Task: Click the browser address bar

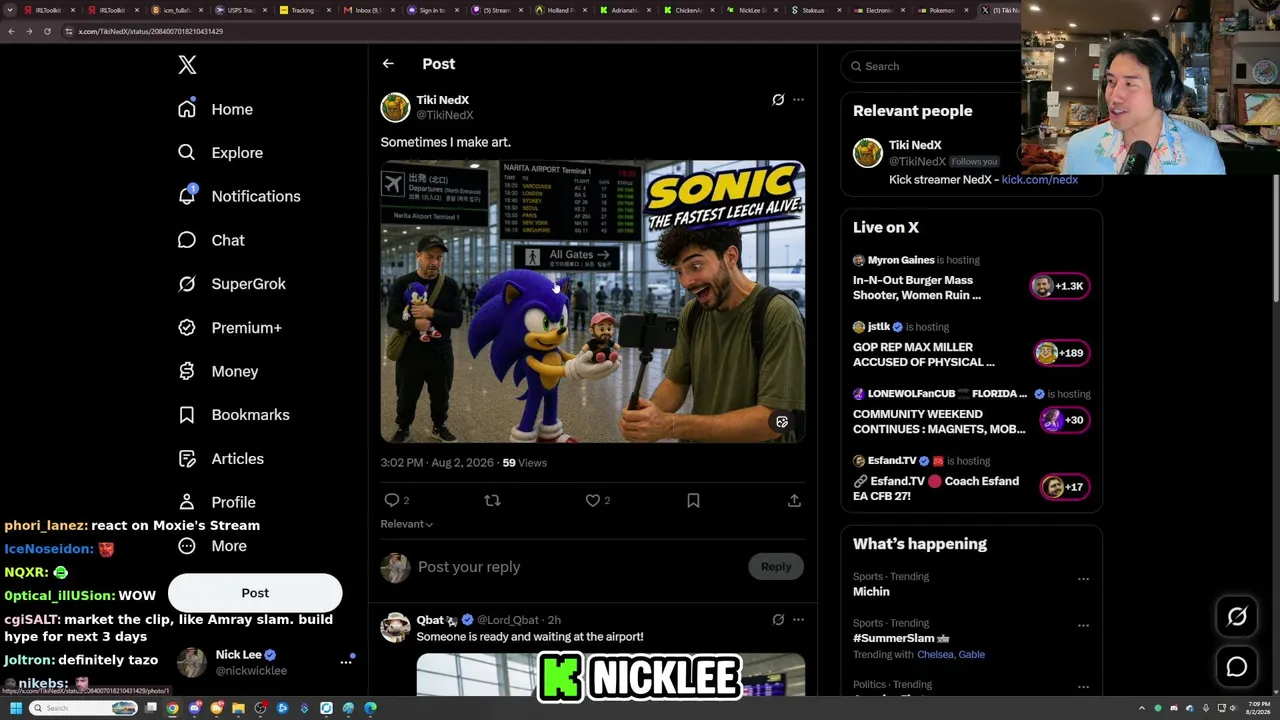Action: click(x=540, y=31)
